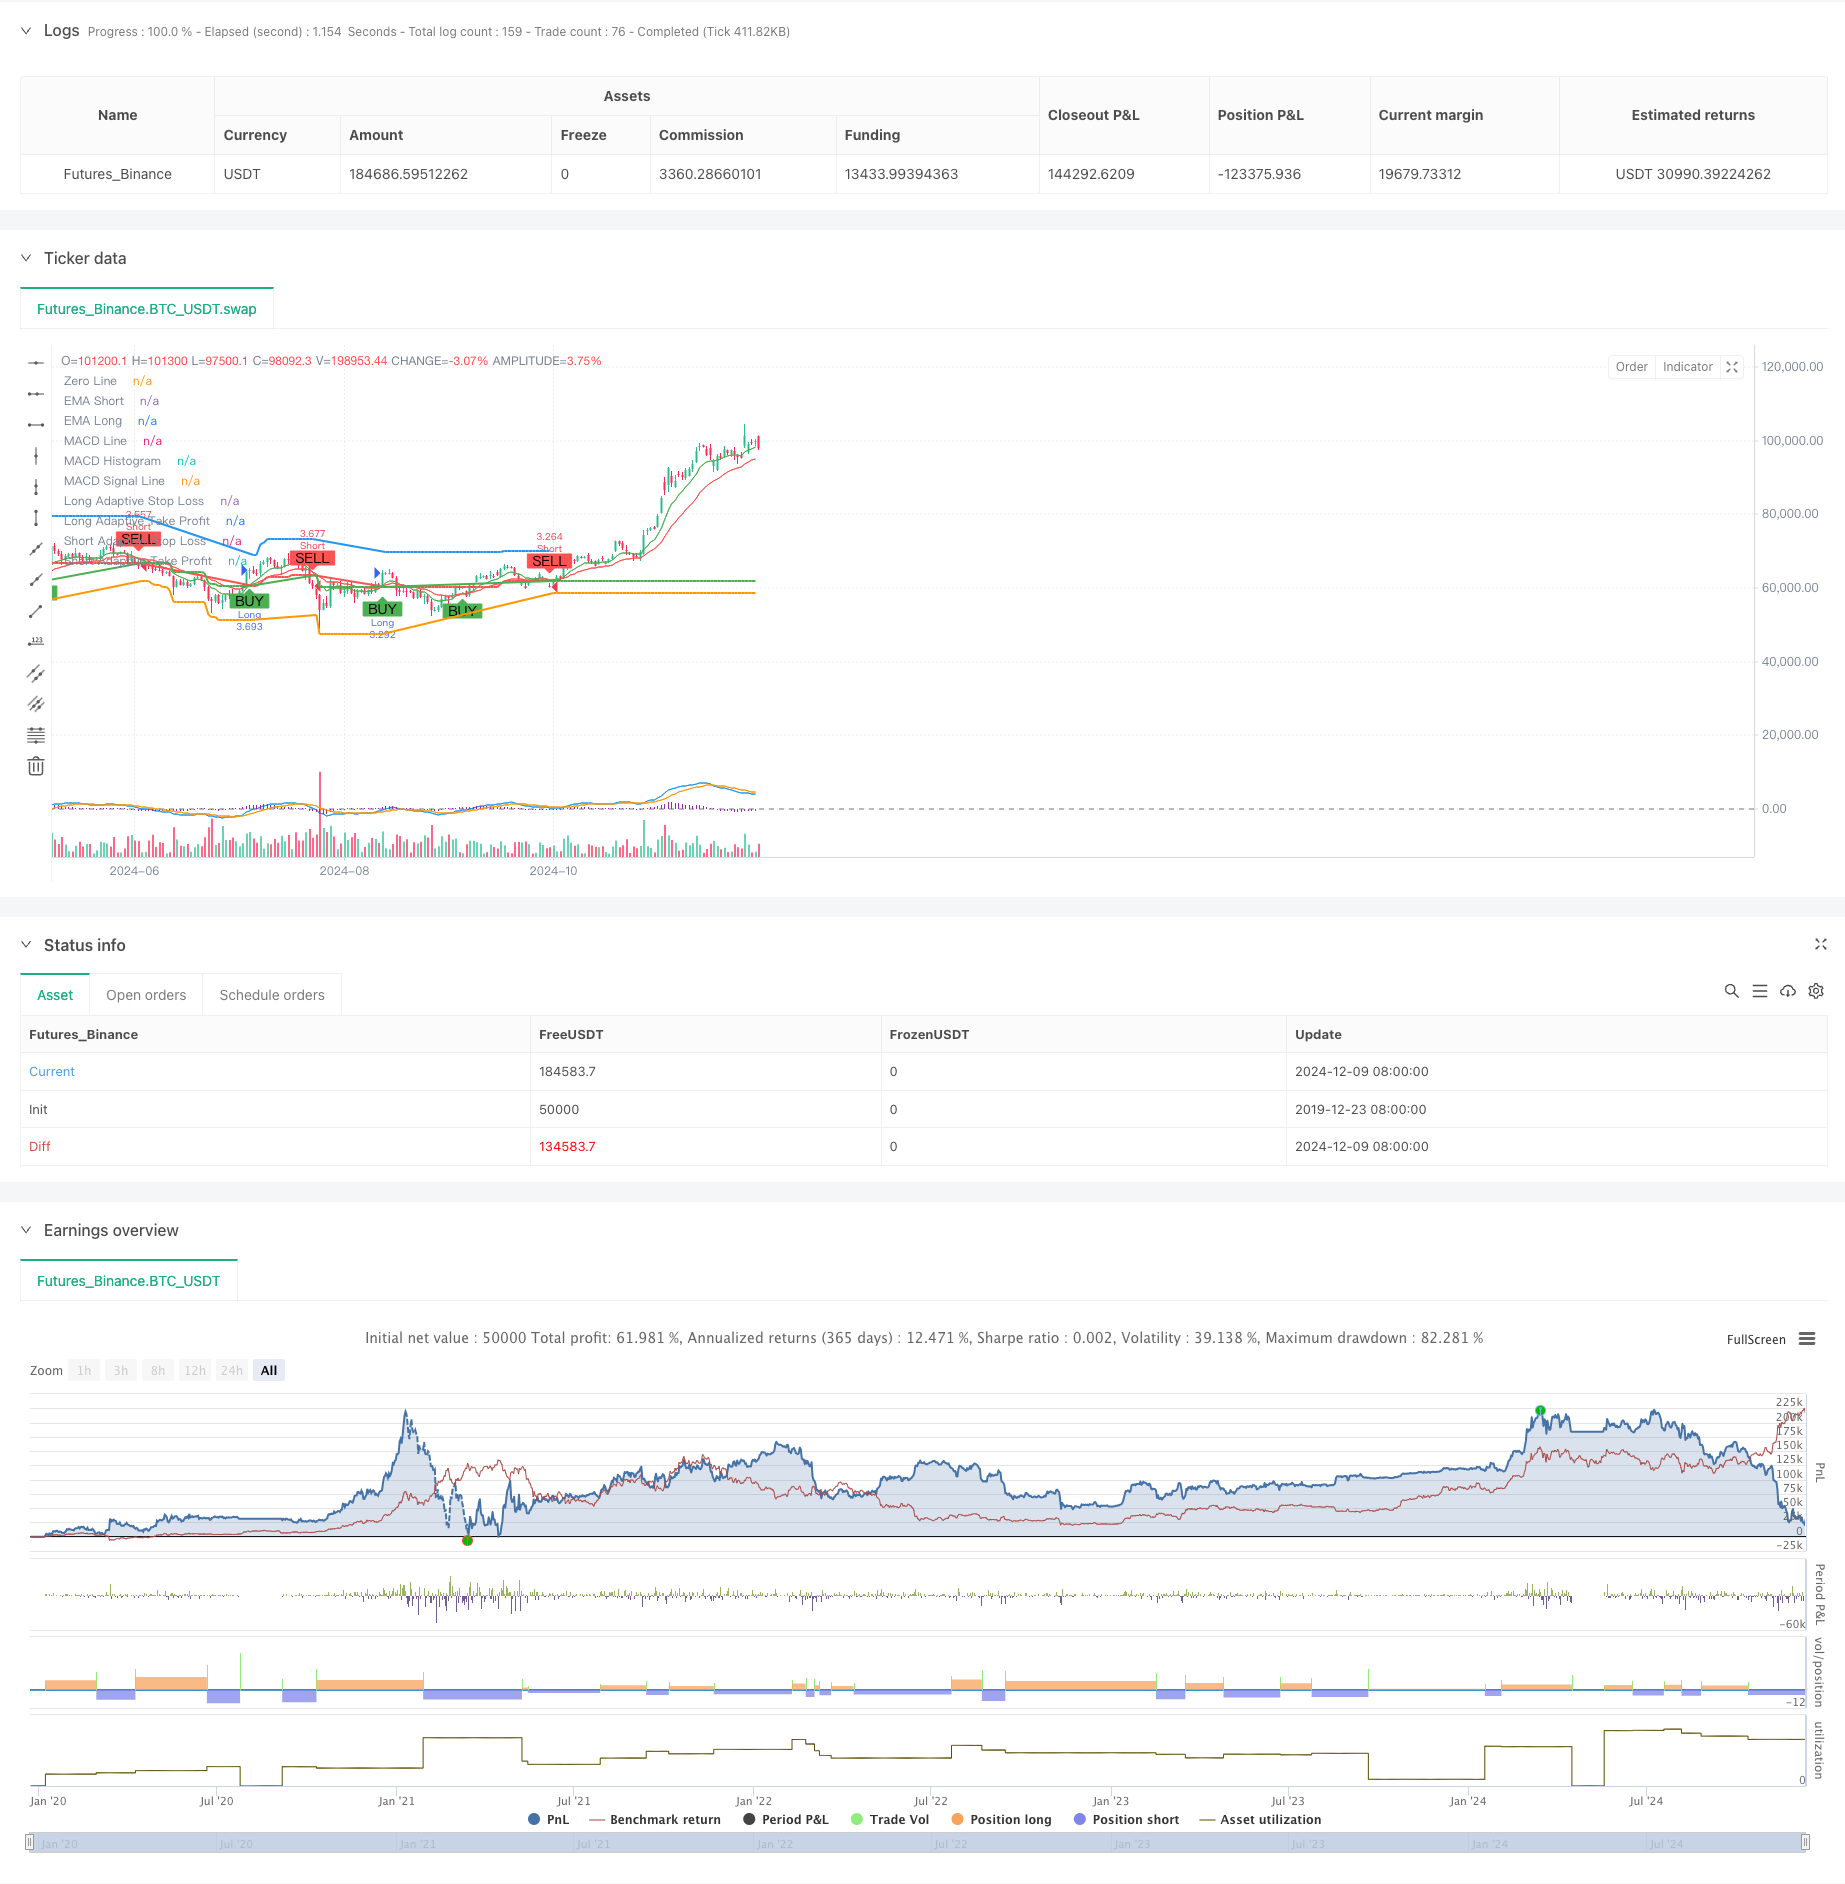Image resolution: width=1845 pixels, height=1884 pixels.
Task: Switch to the Schedule orders tab
Action: (x=272, y=995)
